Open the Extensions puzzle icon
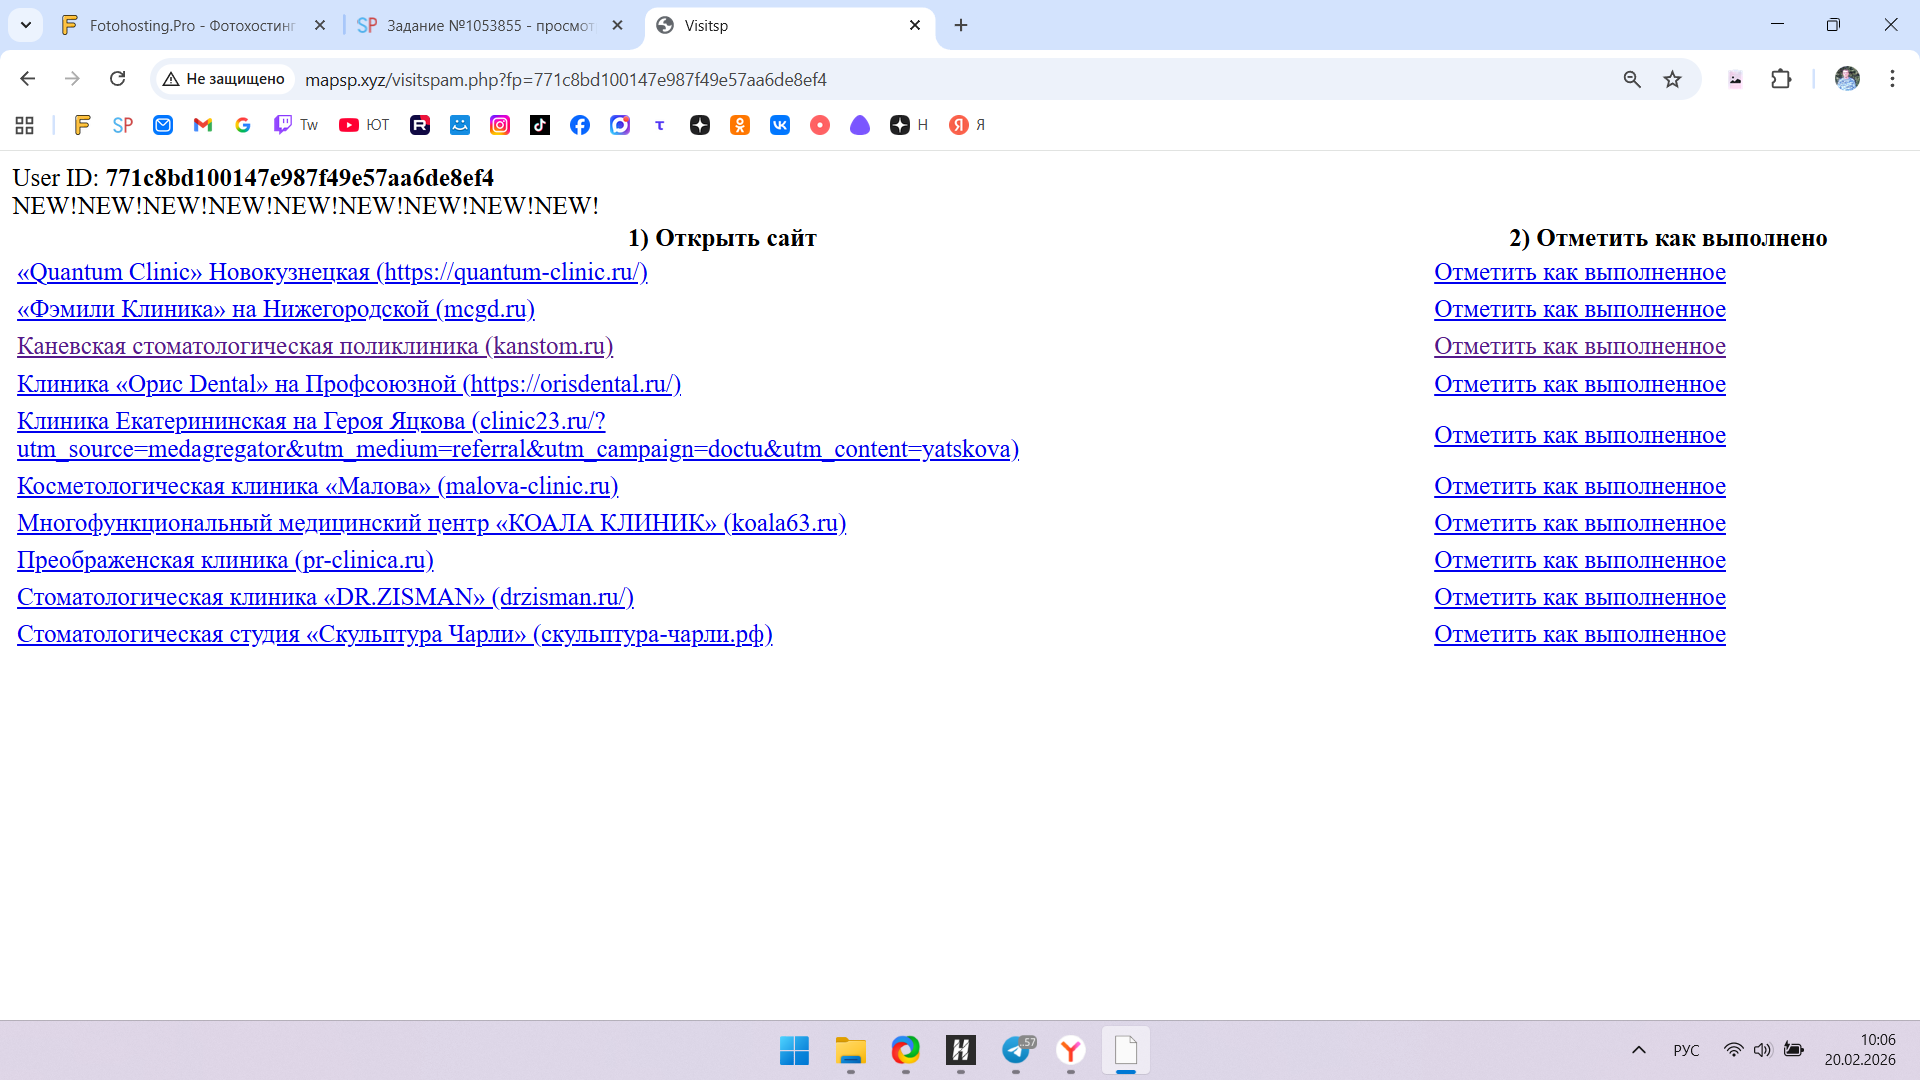Image resolution: width=1920 pixels, height=1080 pixels. tap(1781, 79)
